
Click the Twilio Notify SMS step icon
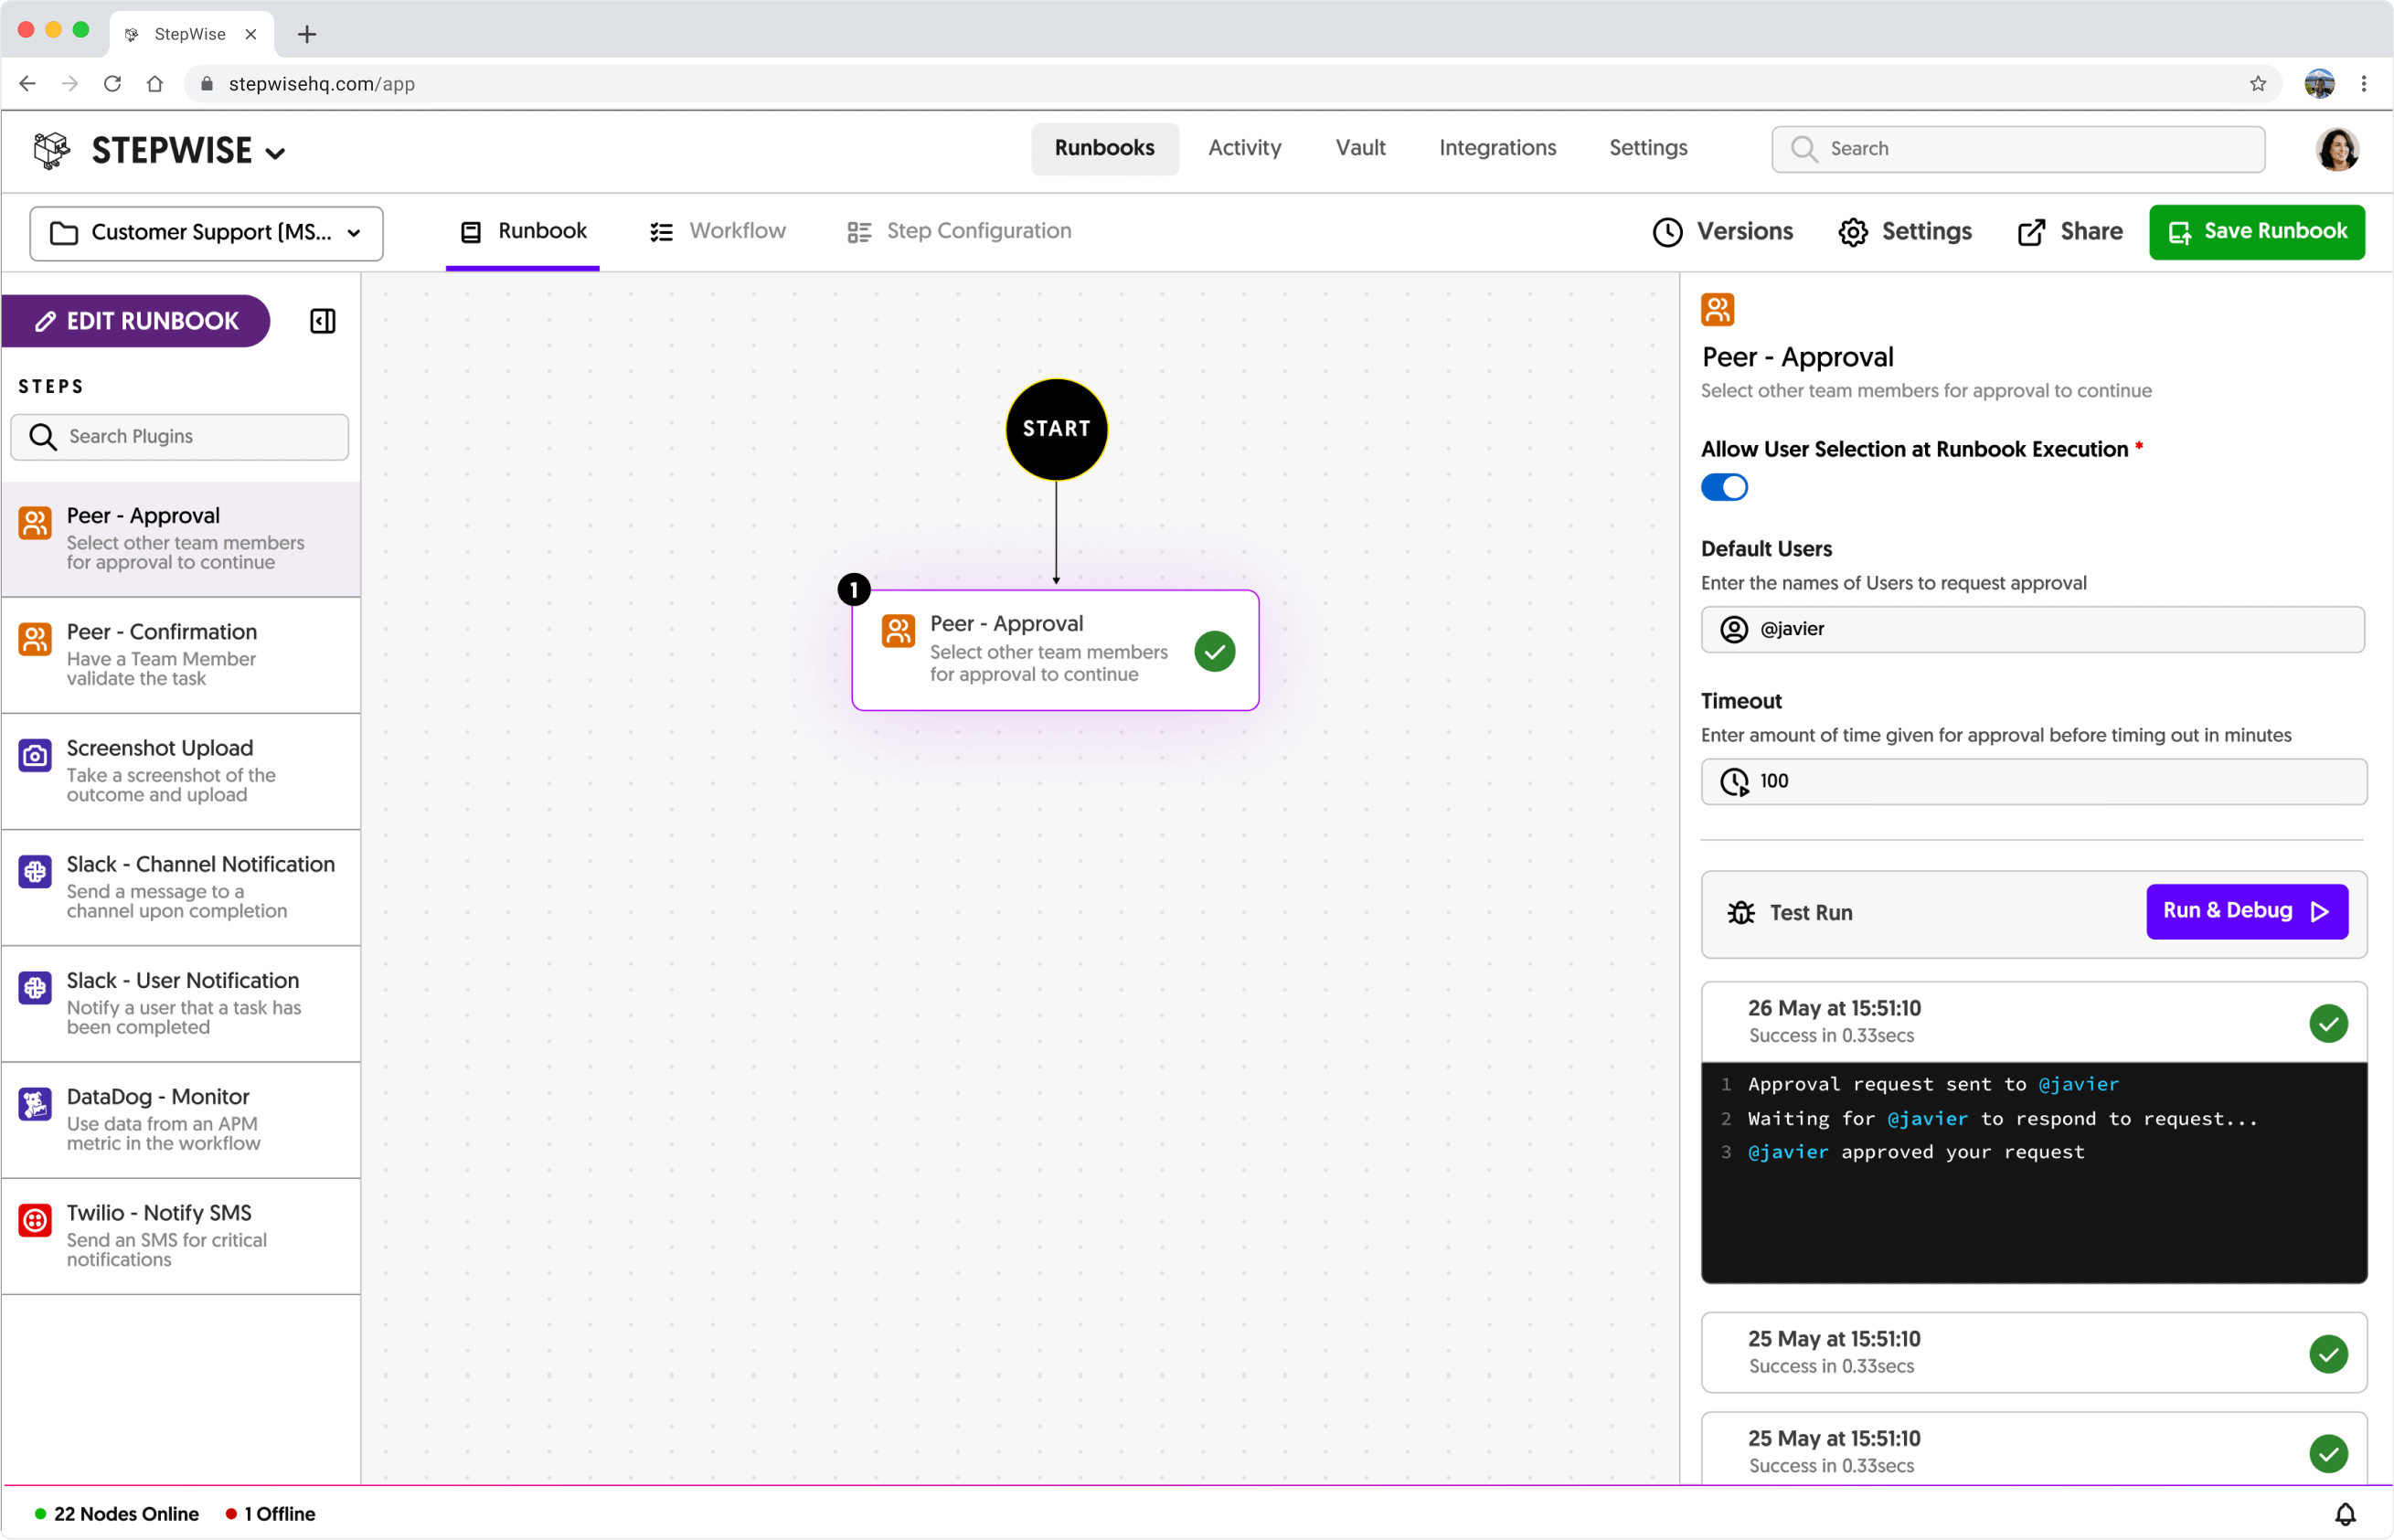point(35,1220)
